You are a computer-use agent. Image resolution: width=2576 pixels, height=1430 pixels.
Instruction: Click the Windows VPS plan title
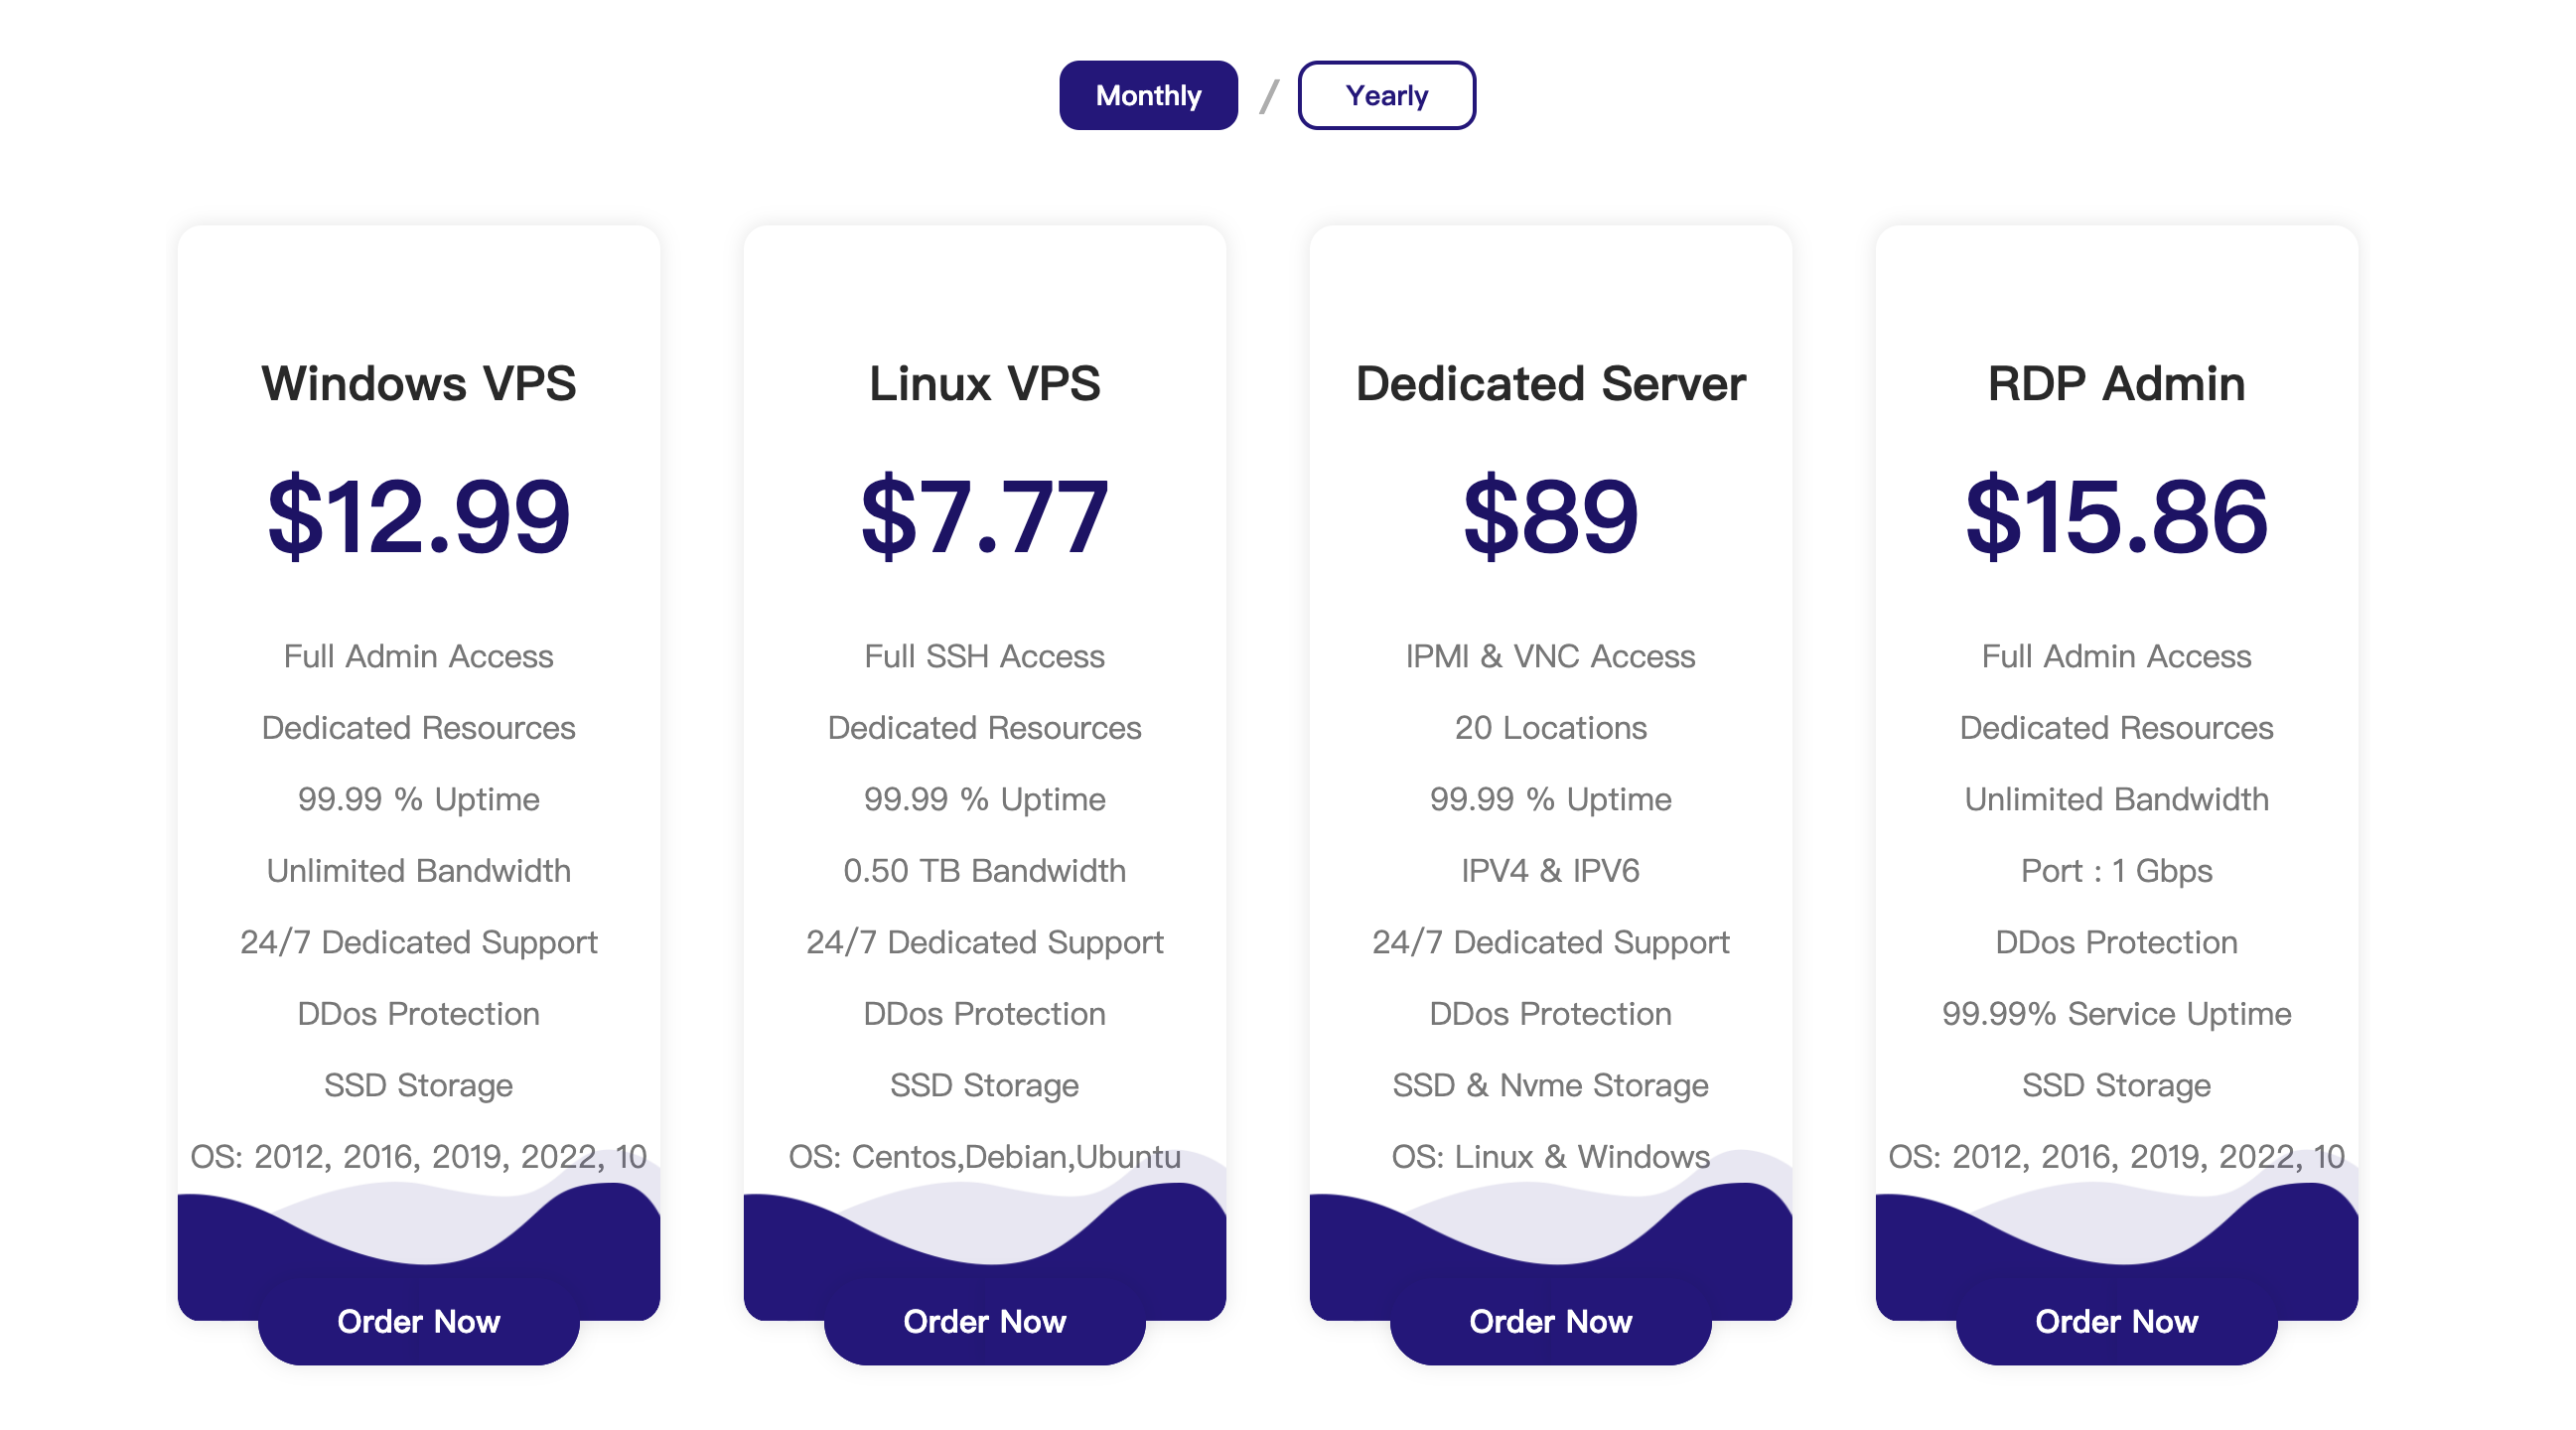[418, 384]
